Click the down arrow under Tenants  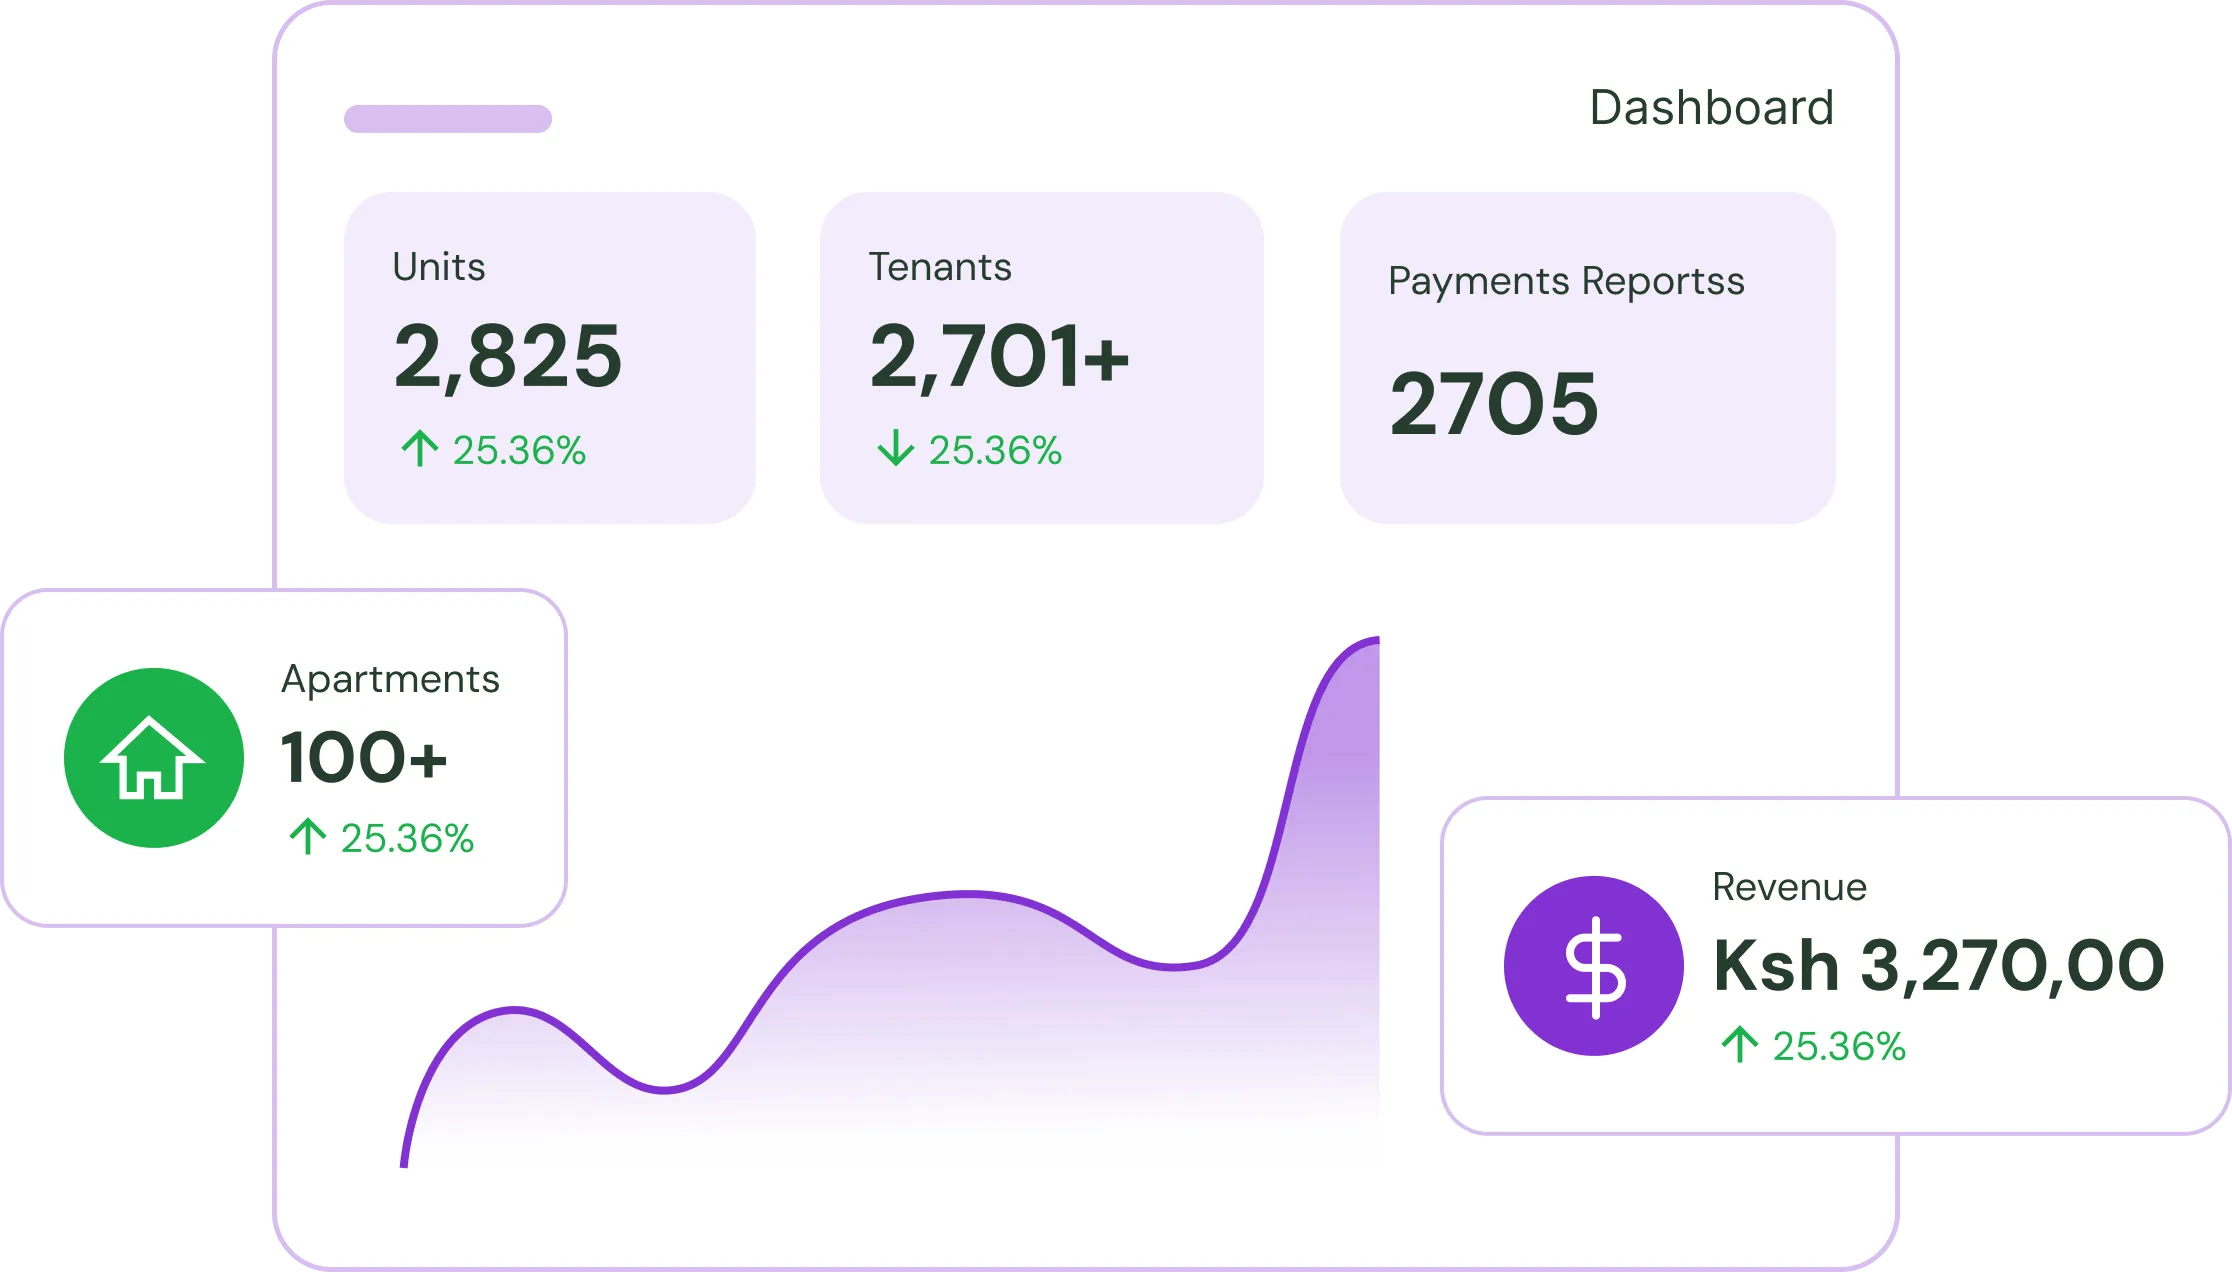tap(895, 449)
